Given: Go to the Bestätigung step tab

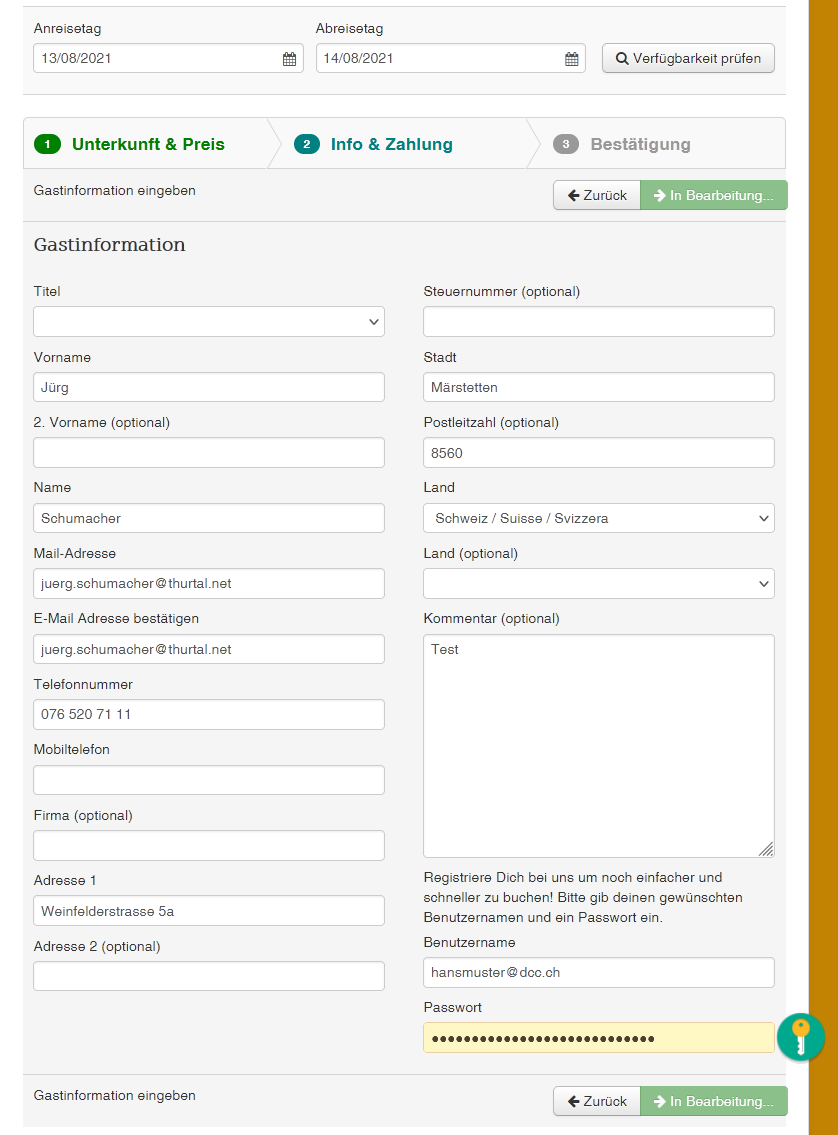Looking at the screenshot, I should point(640,144).
